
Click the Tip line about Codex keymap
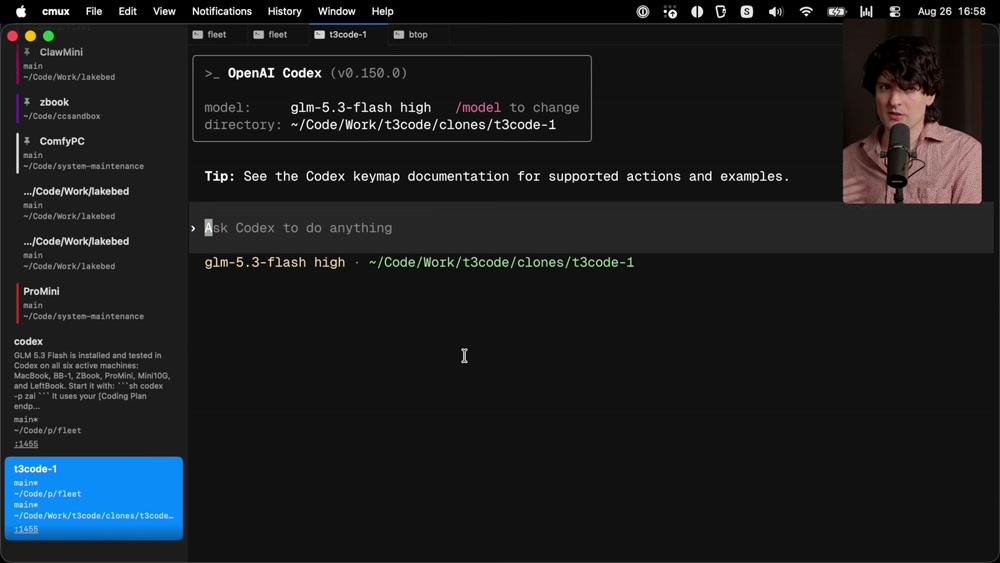497,176
